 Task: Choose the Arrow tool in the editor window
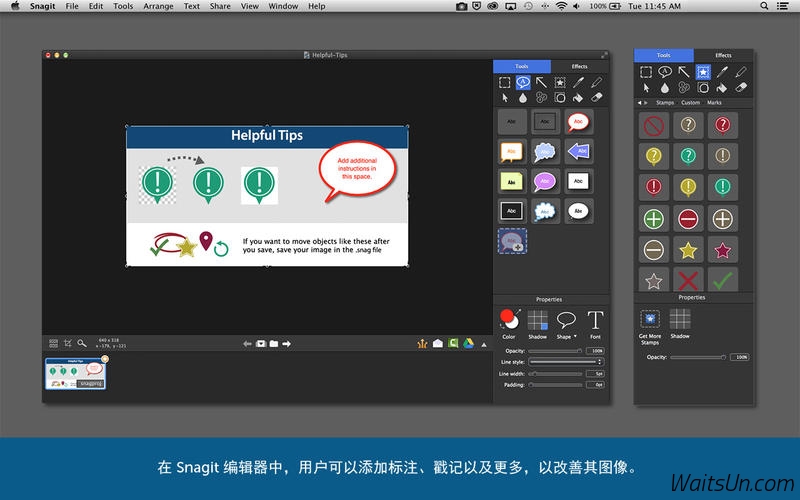(541, 82)
